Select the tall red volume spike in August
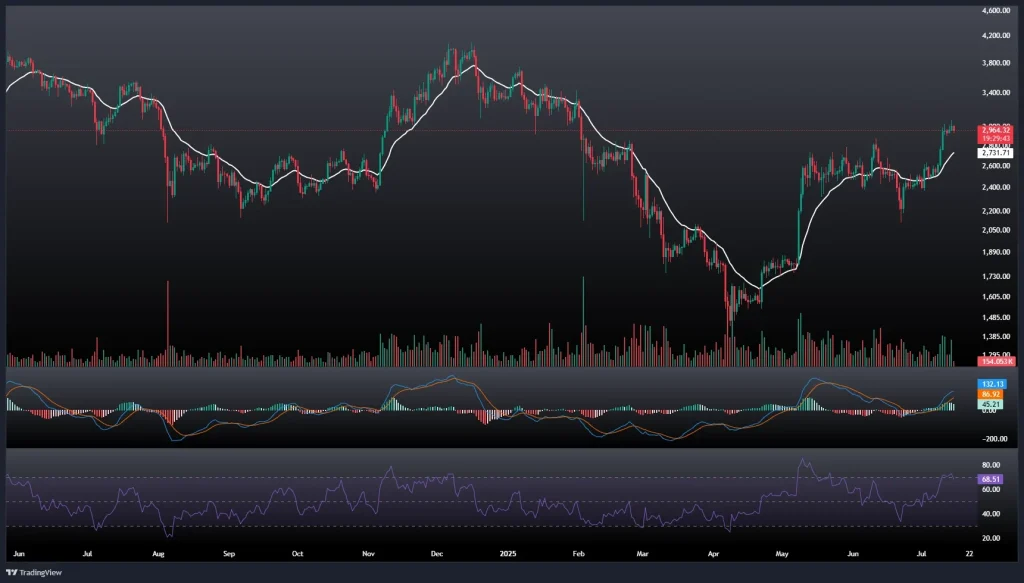The height and width of the screenshot is (583, 1024). point(167,320)
